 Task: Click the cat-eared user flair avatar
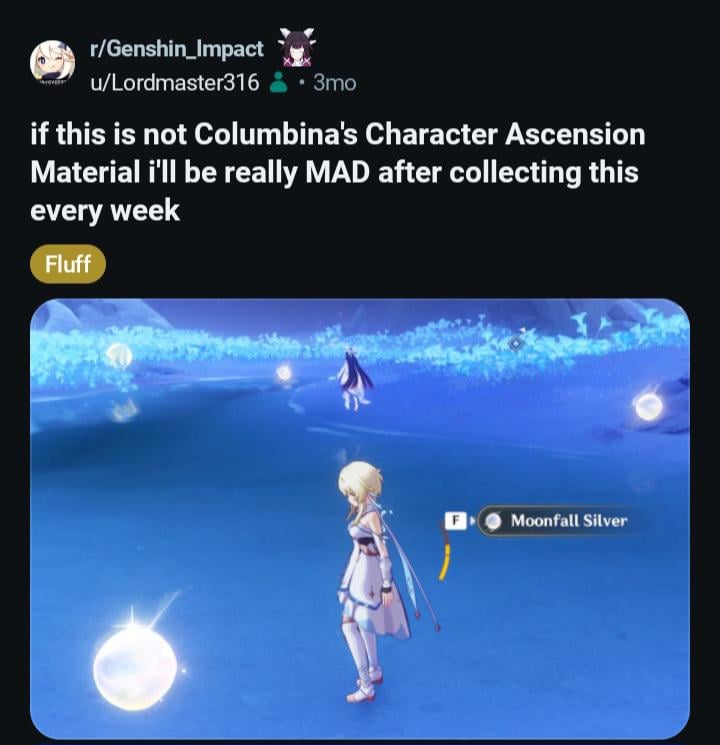point(297,48)
